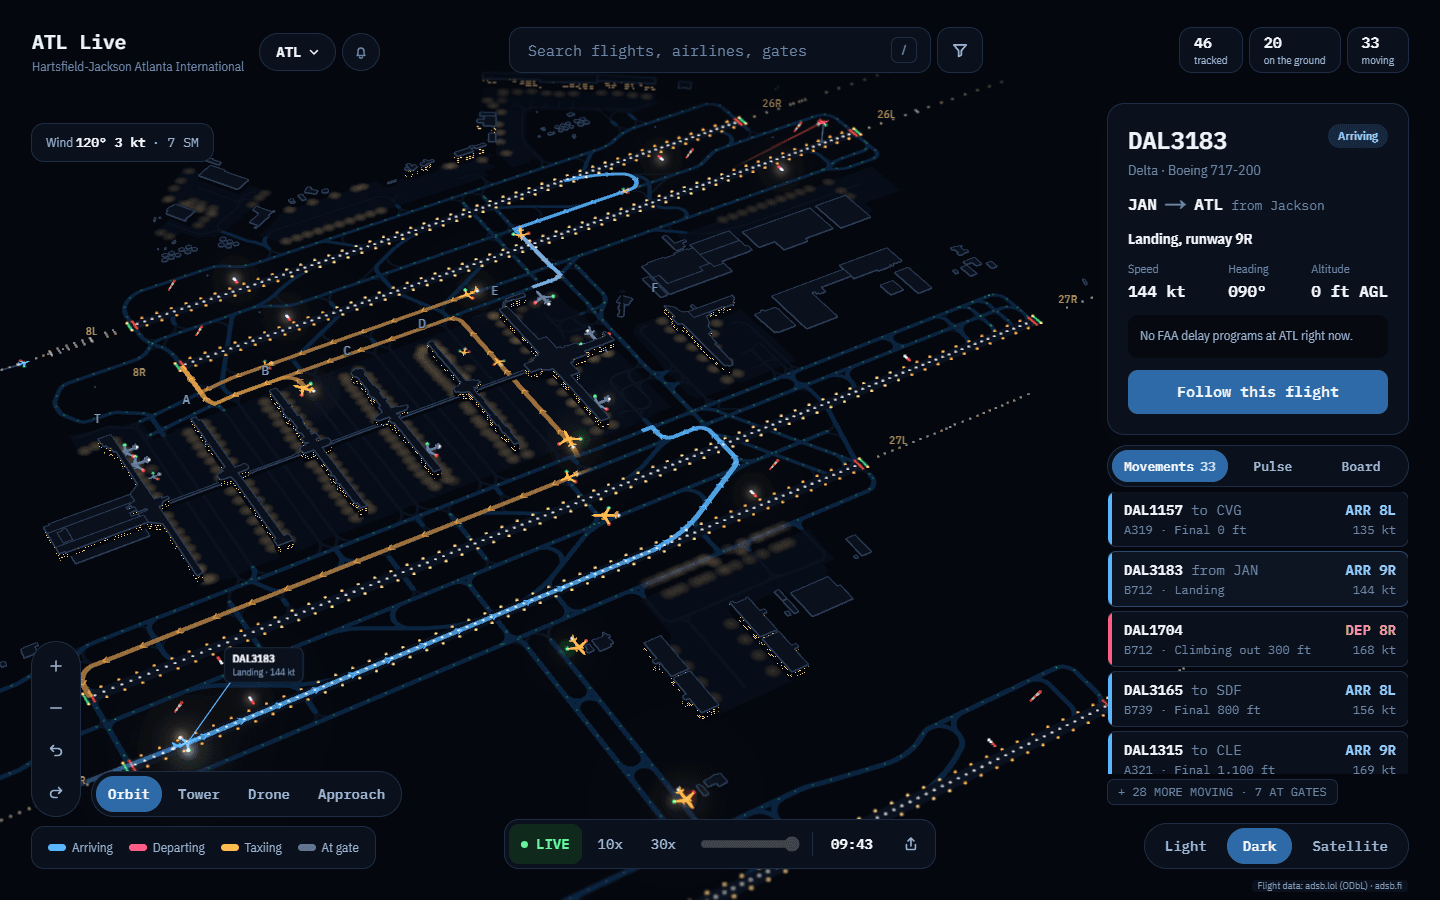Image resolution: width=1440 pixels, height=900 pixels.
Task: Select the Orbit camera mode
Action: (x=129, y=794)
